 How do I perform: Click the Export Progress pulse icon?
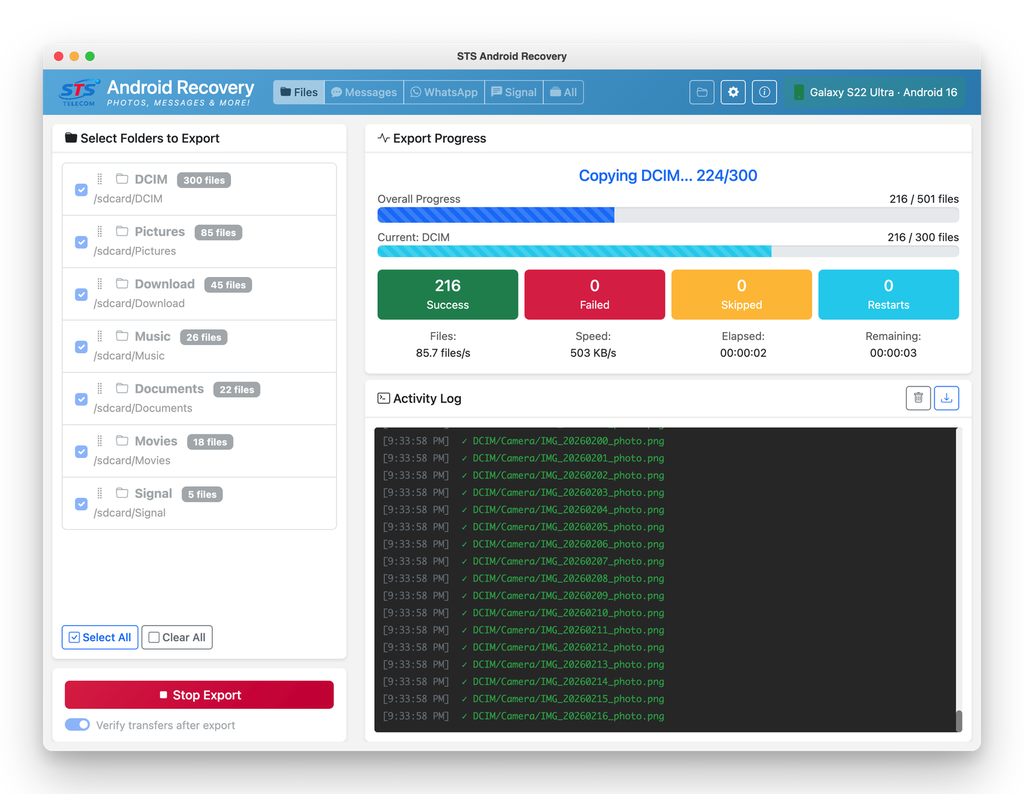point(383,138)
